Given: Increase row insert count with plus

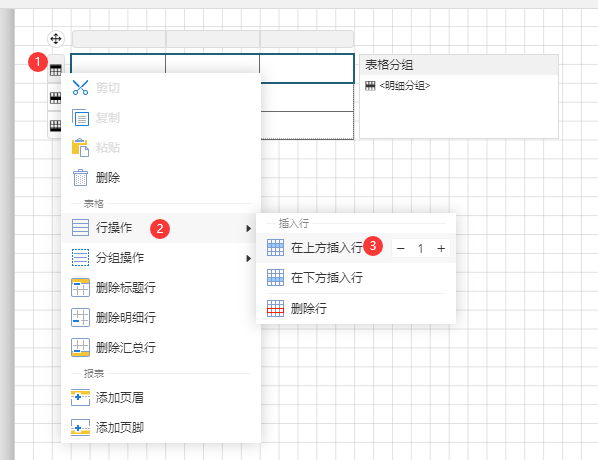Looking at the screenshot, I should (441, 249).
